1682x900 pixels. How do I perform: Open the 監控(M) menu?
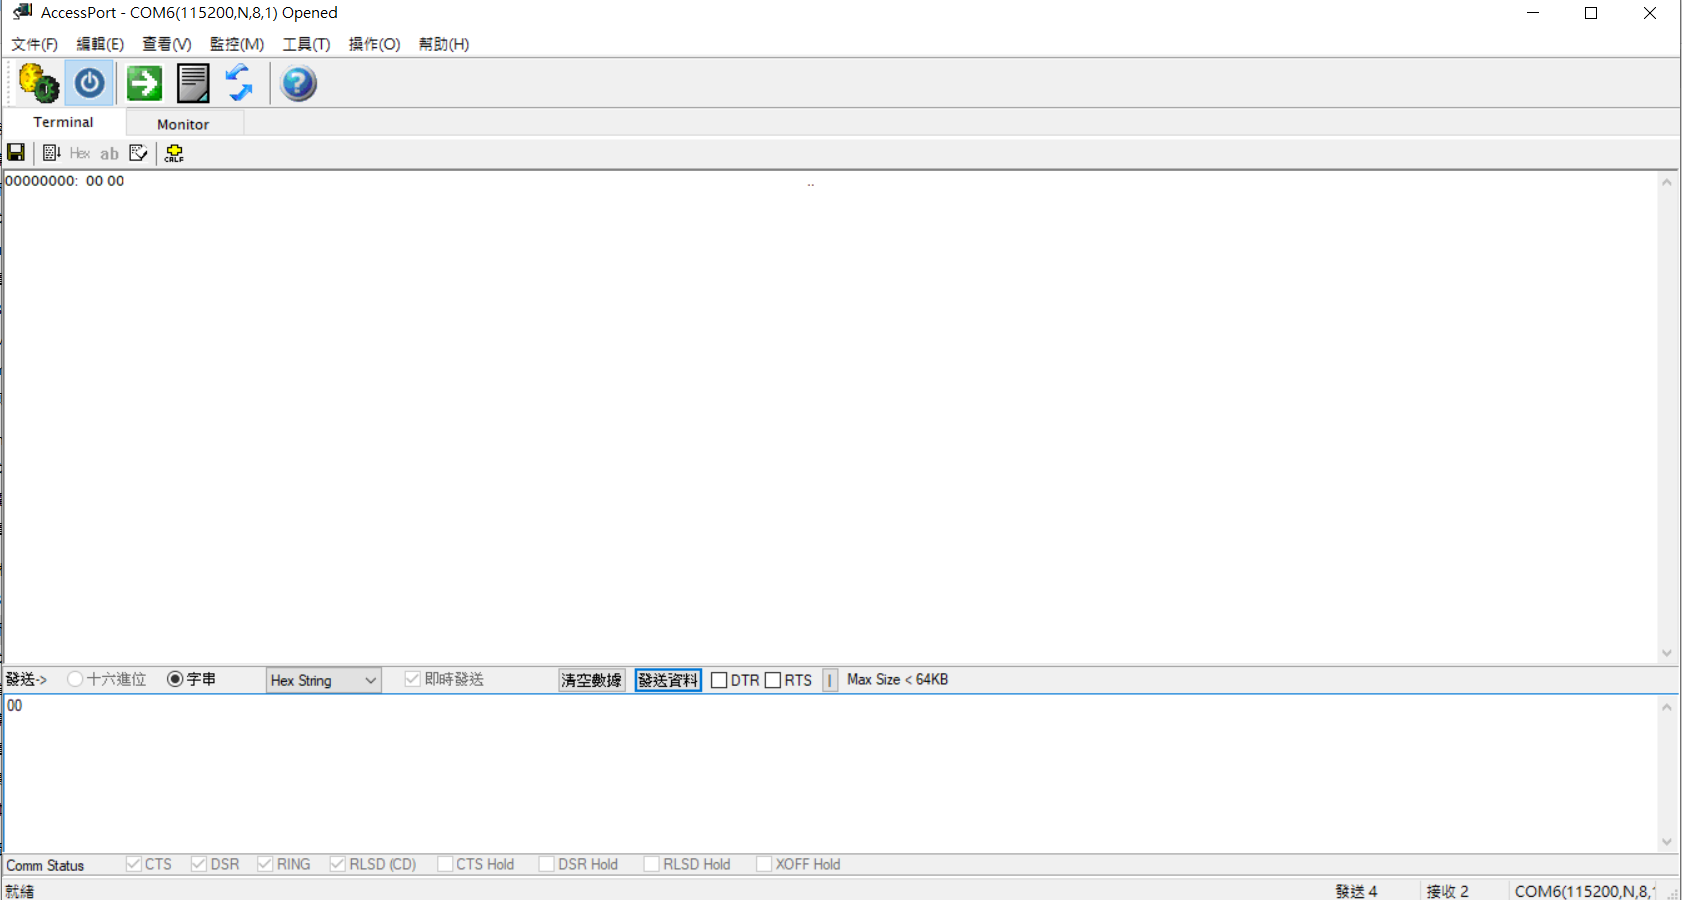(x=237, y=44)
